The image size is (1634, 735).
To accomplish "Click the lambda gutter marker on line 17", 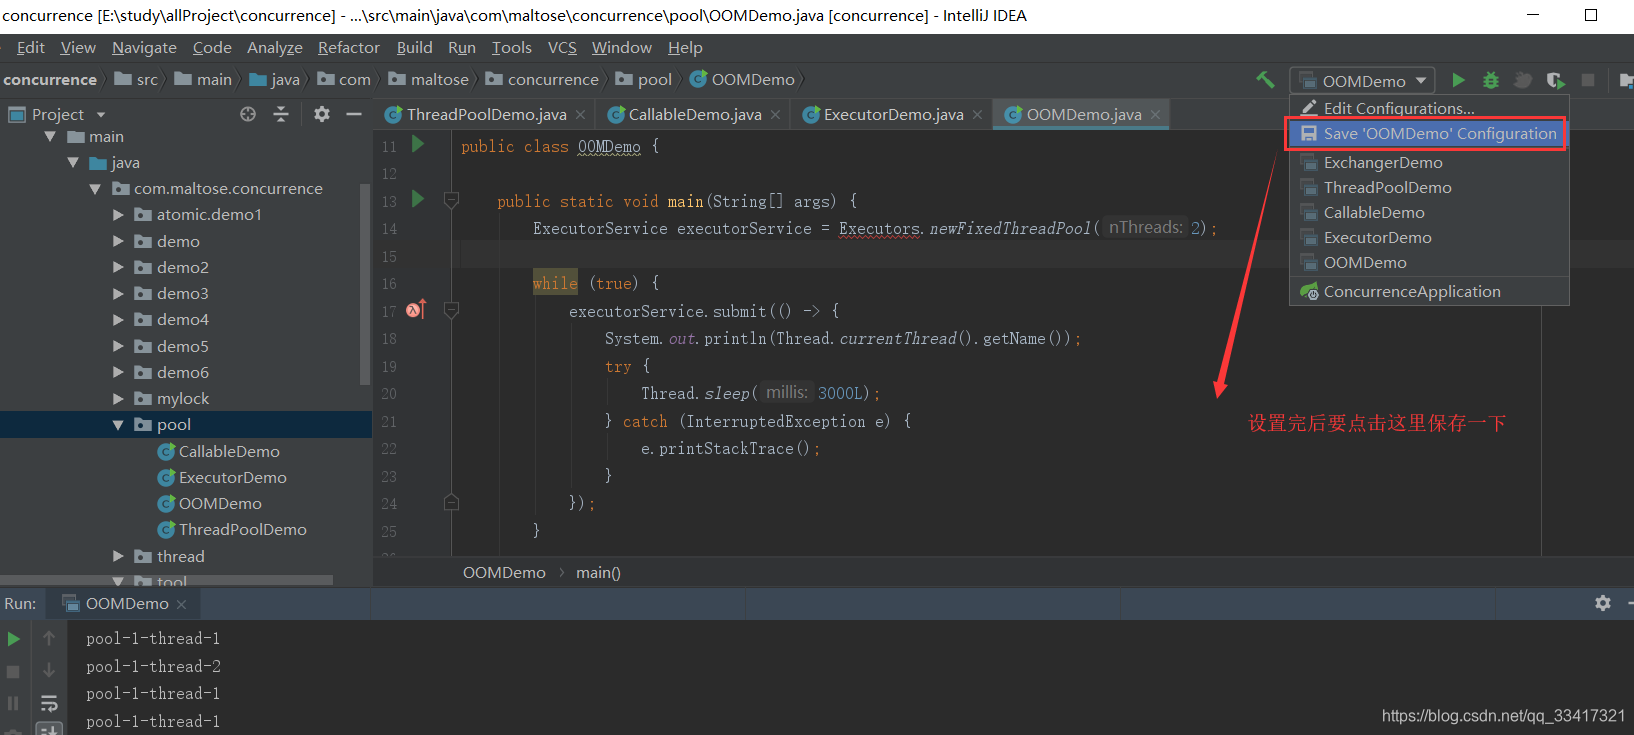I will (417, 309).
